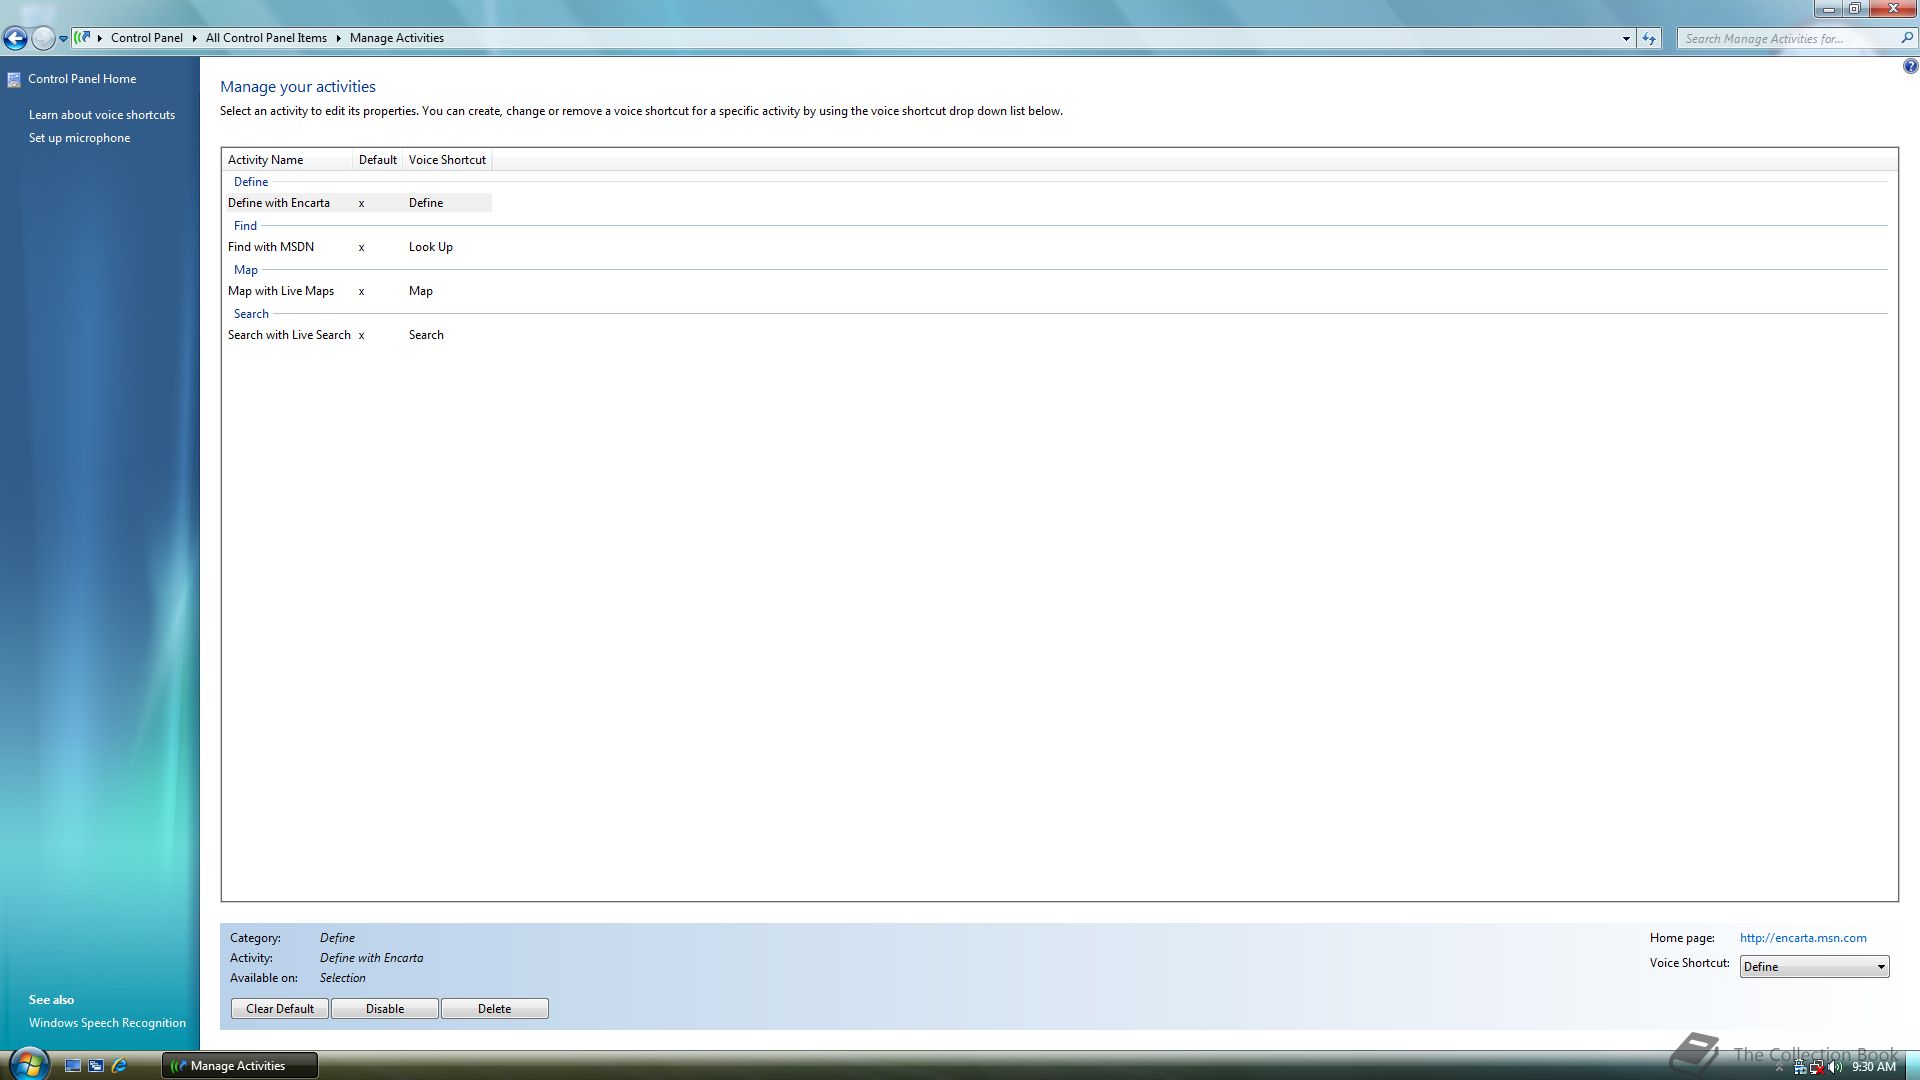Image resolution: width=1920 pixels, height=1080 pixels.
Task: Click Manage Activities taskbar button
Action: click(x=240, y=1066)
